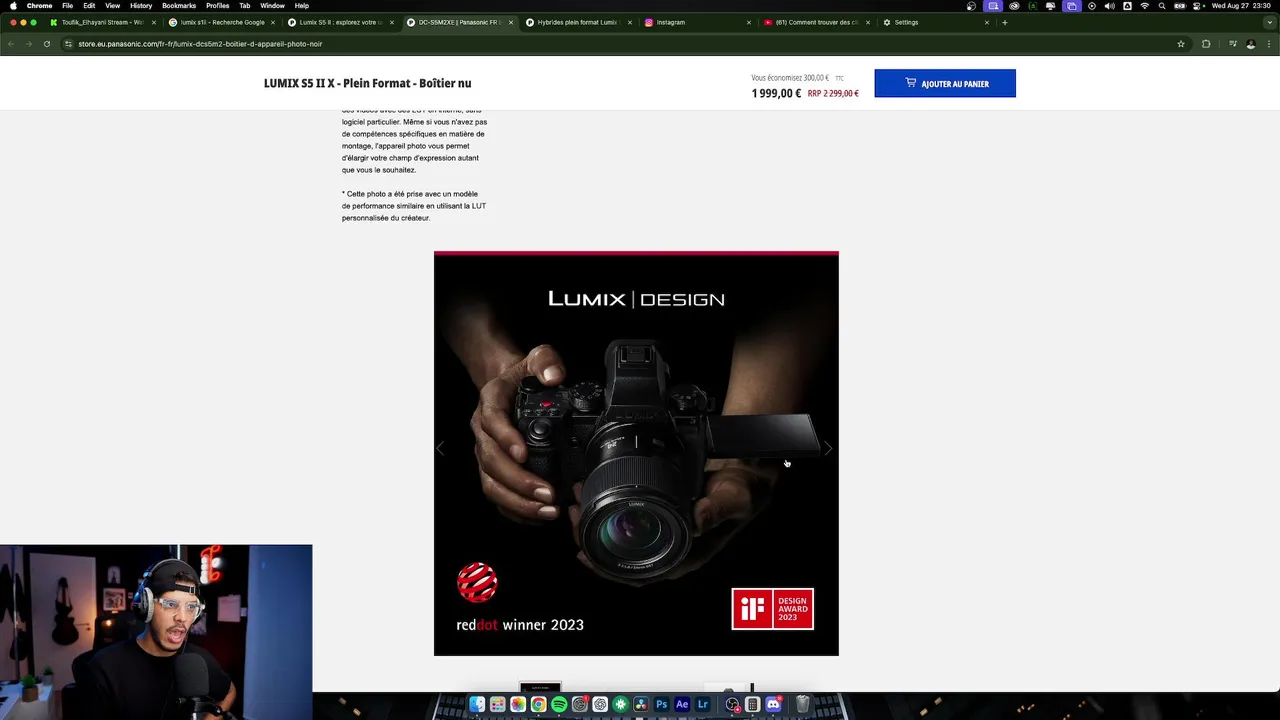Viewport: 1280px width, 720px height.
Task: Click Ajouter au panier button
Action: [945, 83]
